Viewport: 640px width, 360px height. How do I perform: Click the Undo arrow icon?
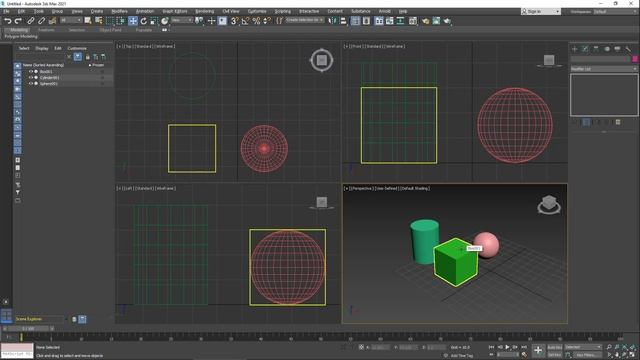coord(7,21)
